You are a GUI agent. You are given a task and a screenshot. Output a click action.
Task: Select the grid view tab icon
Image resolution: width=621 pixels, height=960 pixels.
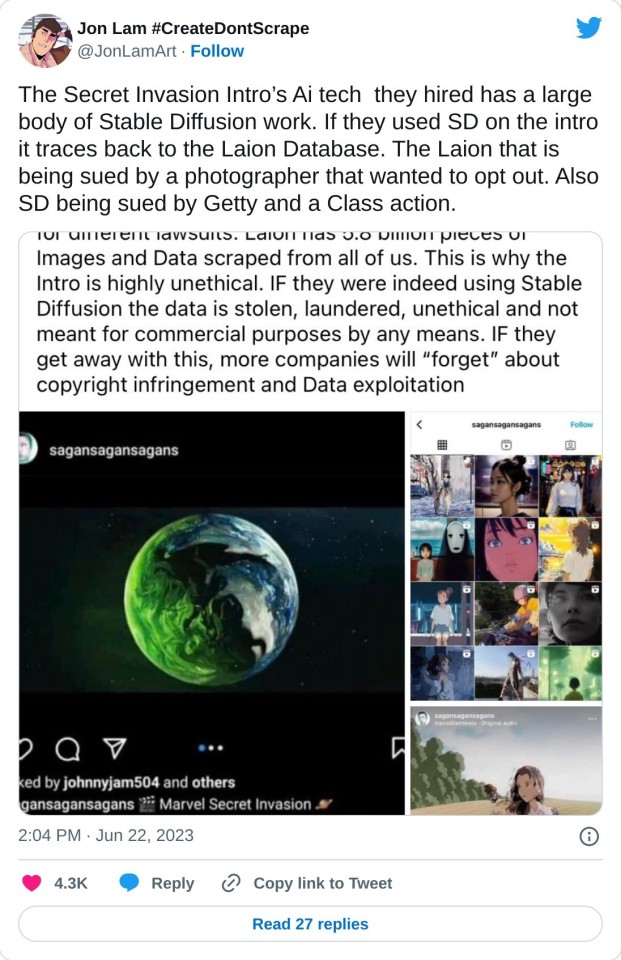[x=442, y=445]
